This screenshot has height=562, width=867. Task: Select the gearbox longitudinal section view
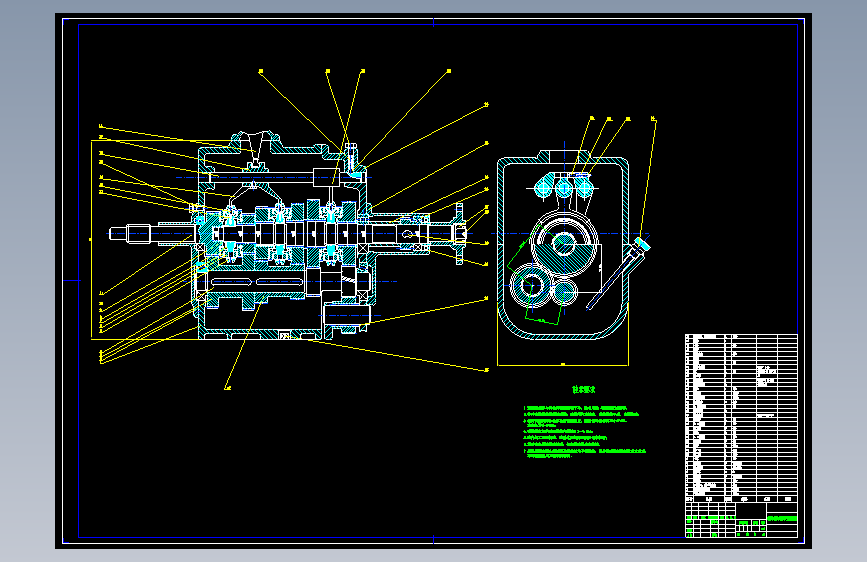288,235
